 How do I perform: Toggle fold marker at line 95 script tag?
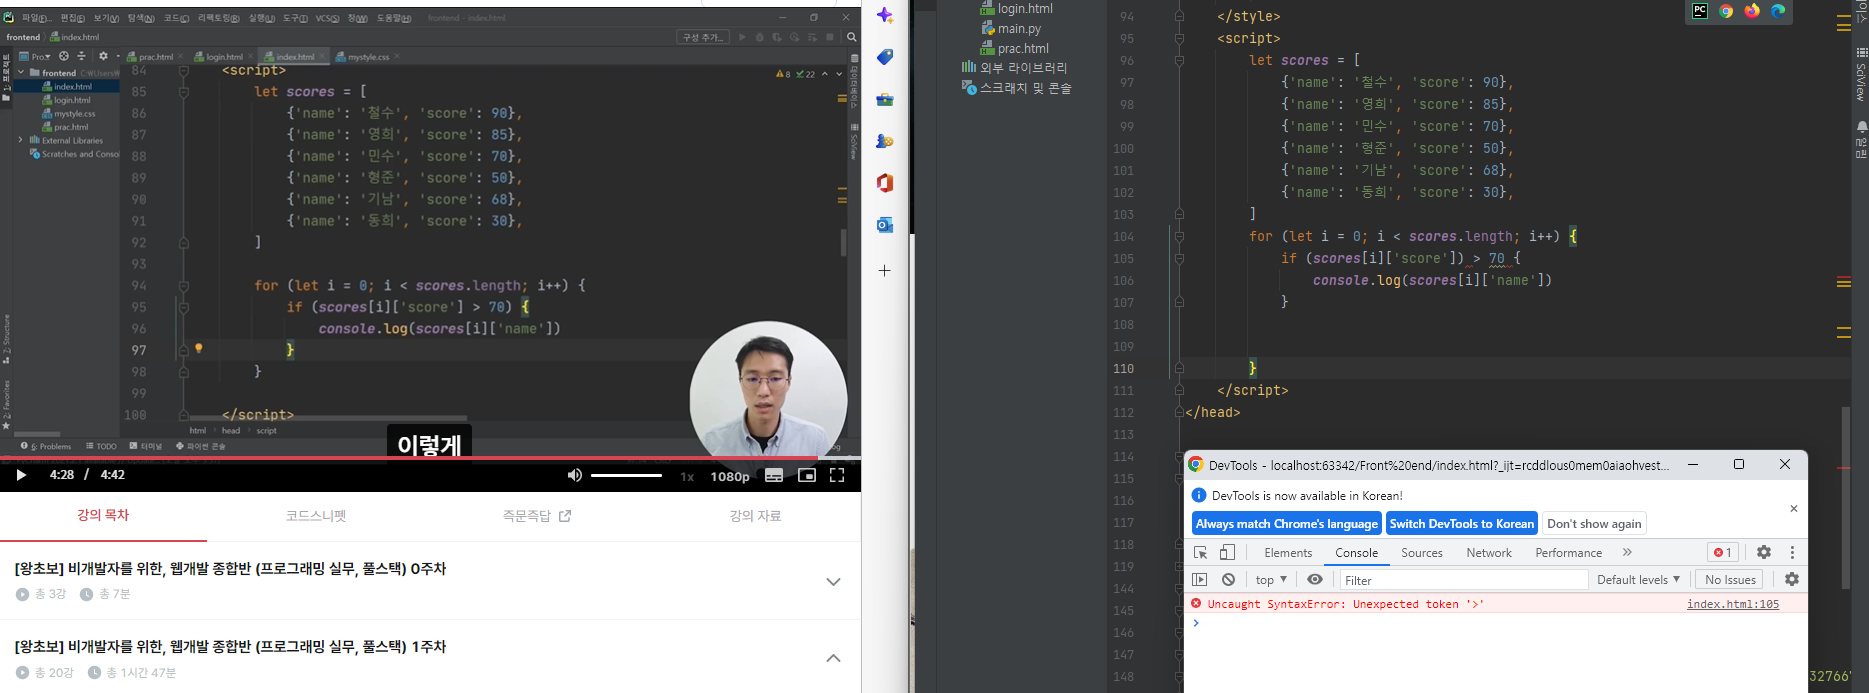(x=1179, y=39)
